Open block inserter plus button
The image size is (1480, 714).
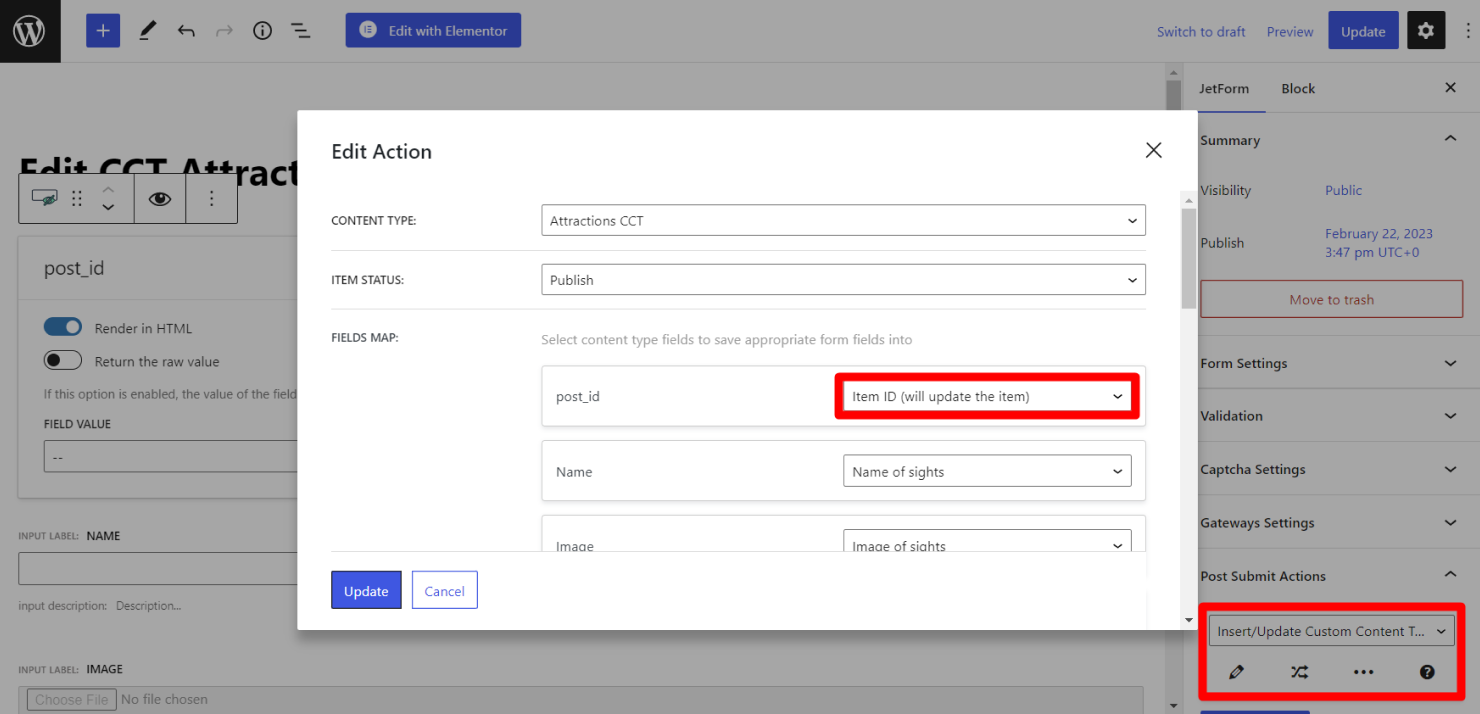103,31
